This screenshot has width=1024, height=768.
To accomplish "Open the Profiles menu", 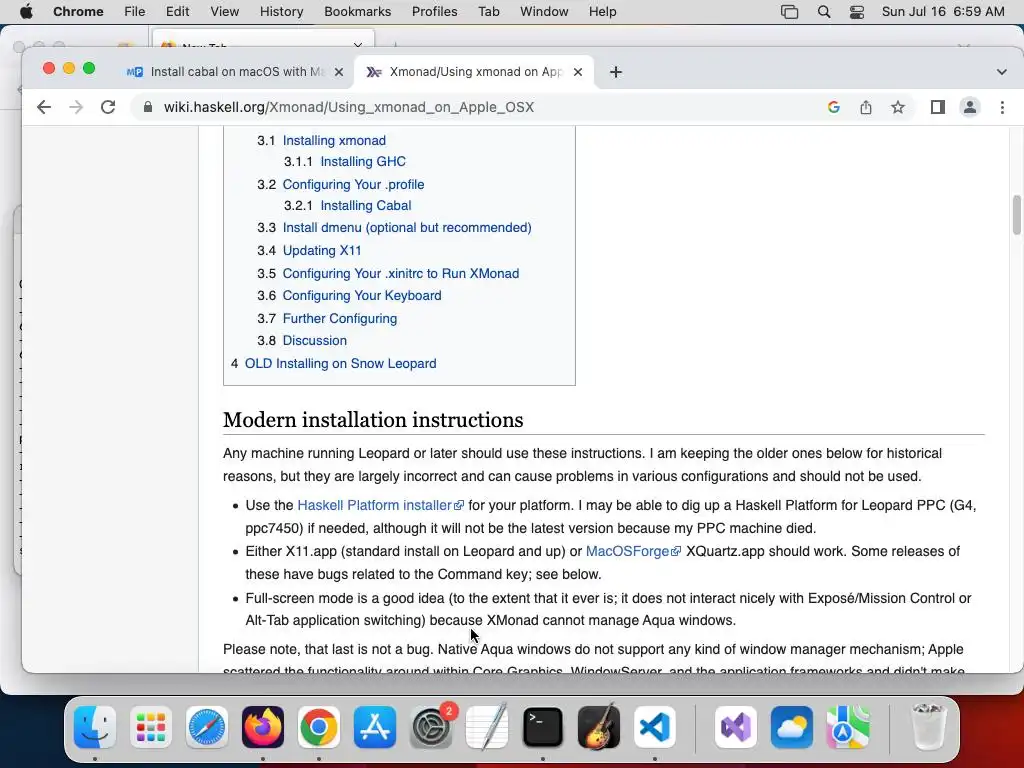I will (x=434, y=12).
